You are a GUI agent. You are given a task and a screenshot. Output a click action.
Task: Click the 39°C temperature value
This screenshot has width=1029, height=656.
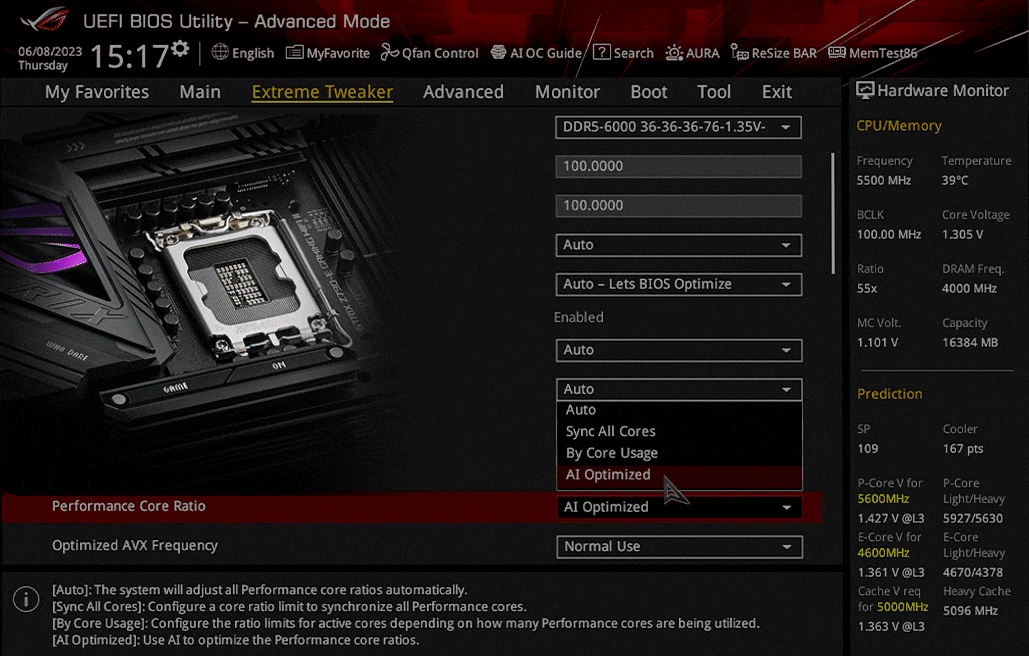(x=955, y=180)
